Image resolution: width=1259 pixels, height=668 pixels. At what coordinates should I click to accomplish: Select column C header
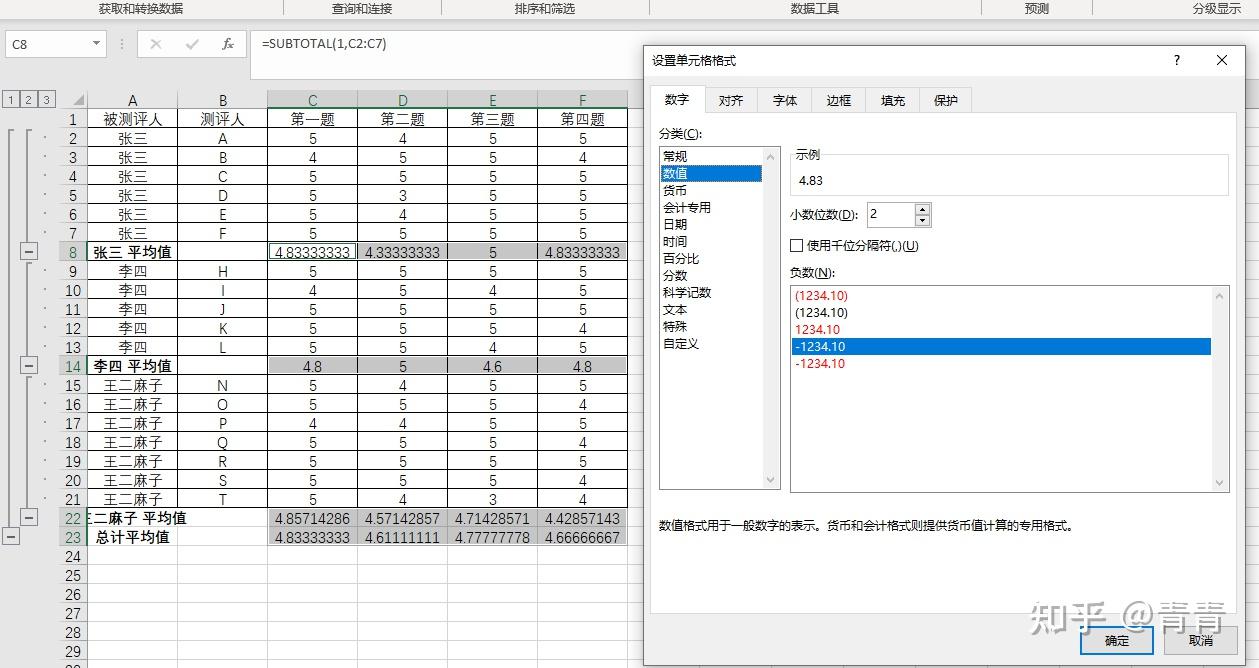[313, 100]
